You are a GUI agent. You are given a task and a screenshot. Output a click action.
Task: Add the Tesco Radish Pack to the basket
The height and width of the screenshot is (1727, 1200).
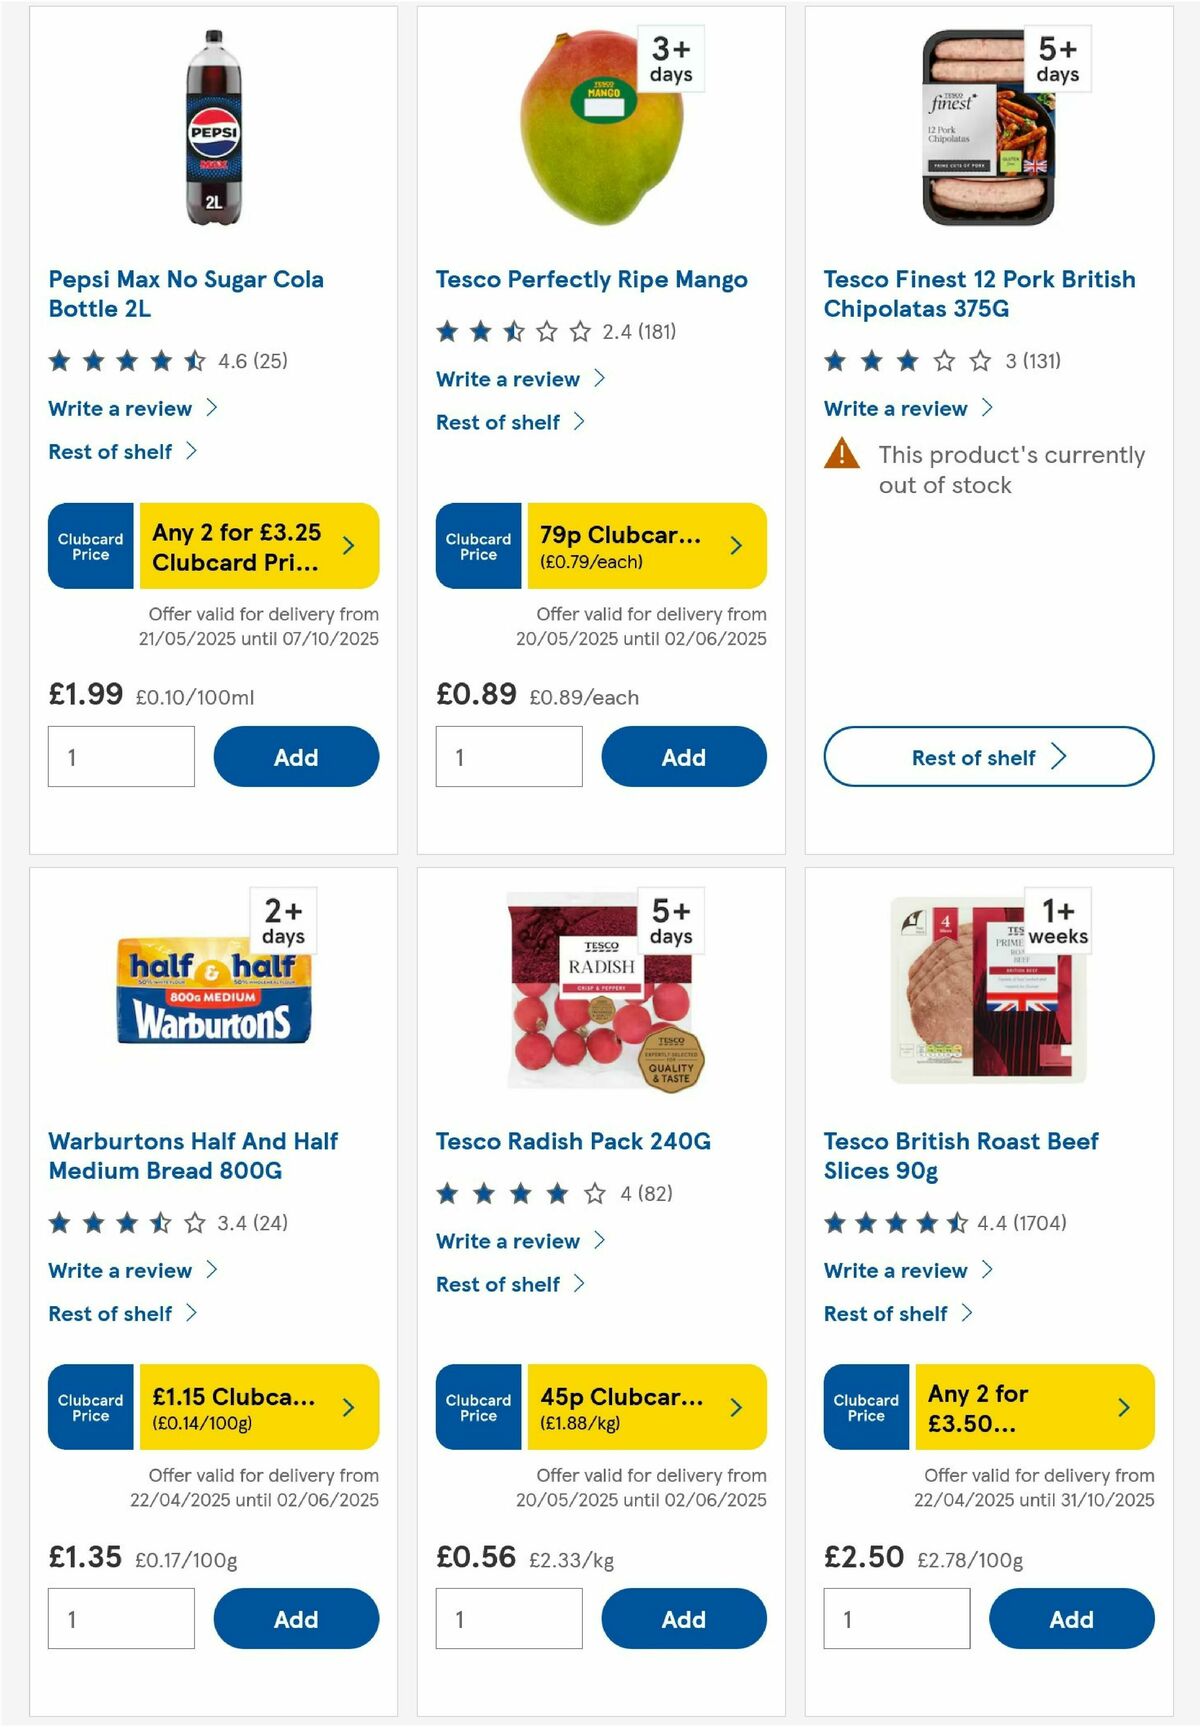point(683,1619)
